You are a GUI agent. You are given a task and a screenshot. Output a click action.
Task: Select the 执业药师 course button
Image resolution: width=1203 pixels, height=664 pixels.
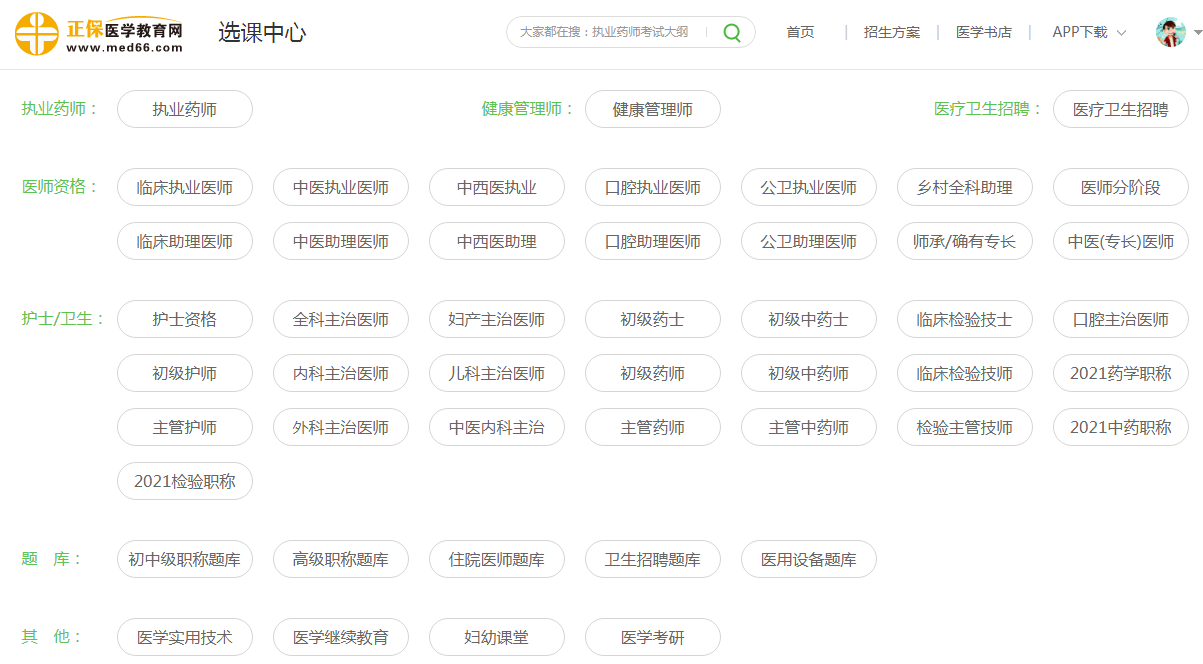pos(185,109)
